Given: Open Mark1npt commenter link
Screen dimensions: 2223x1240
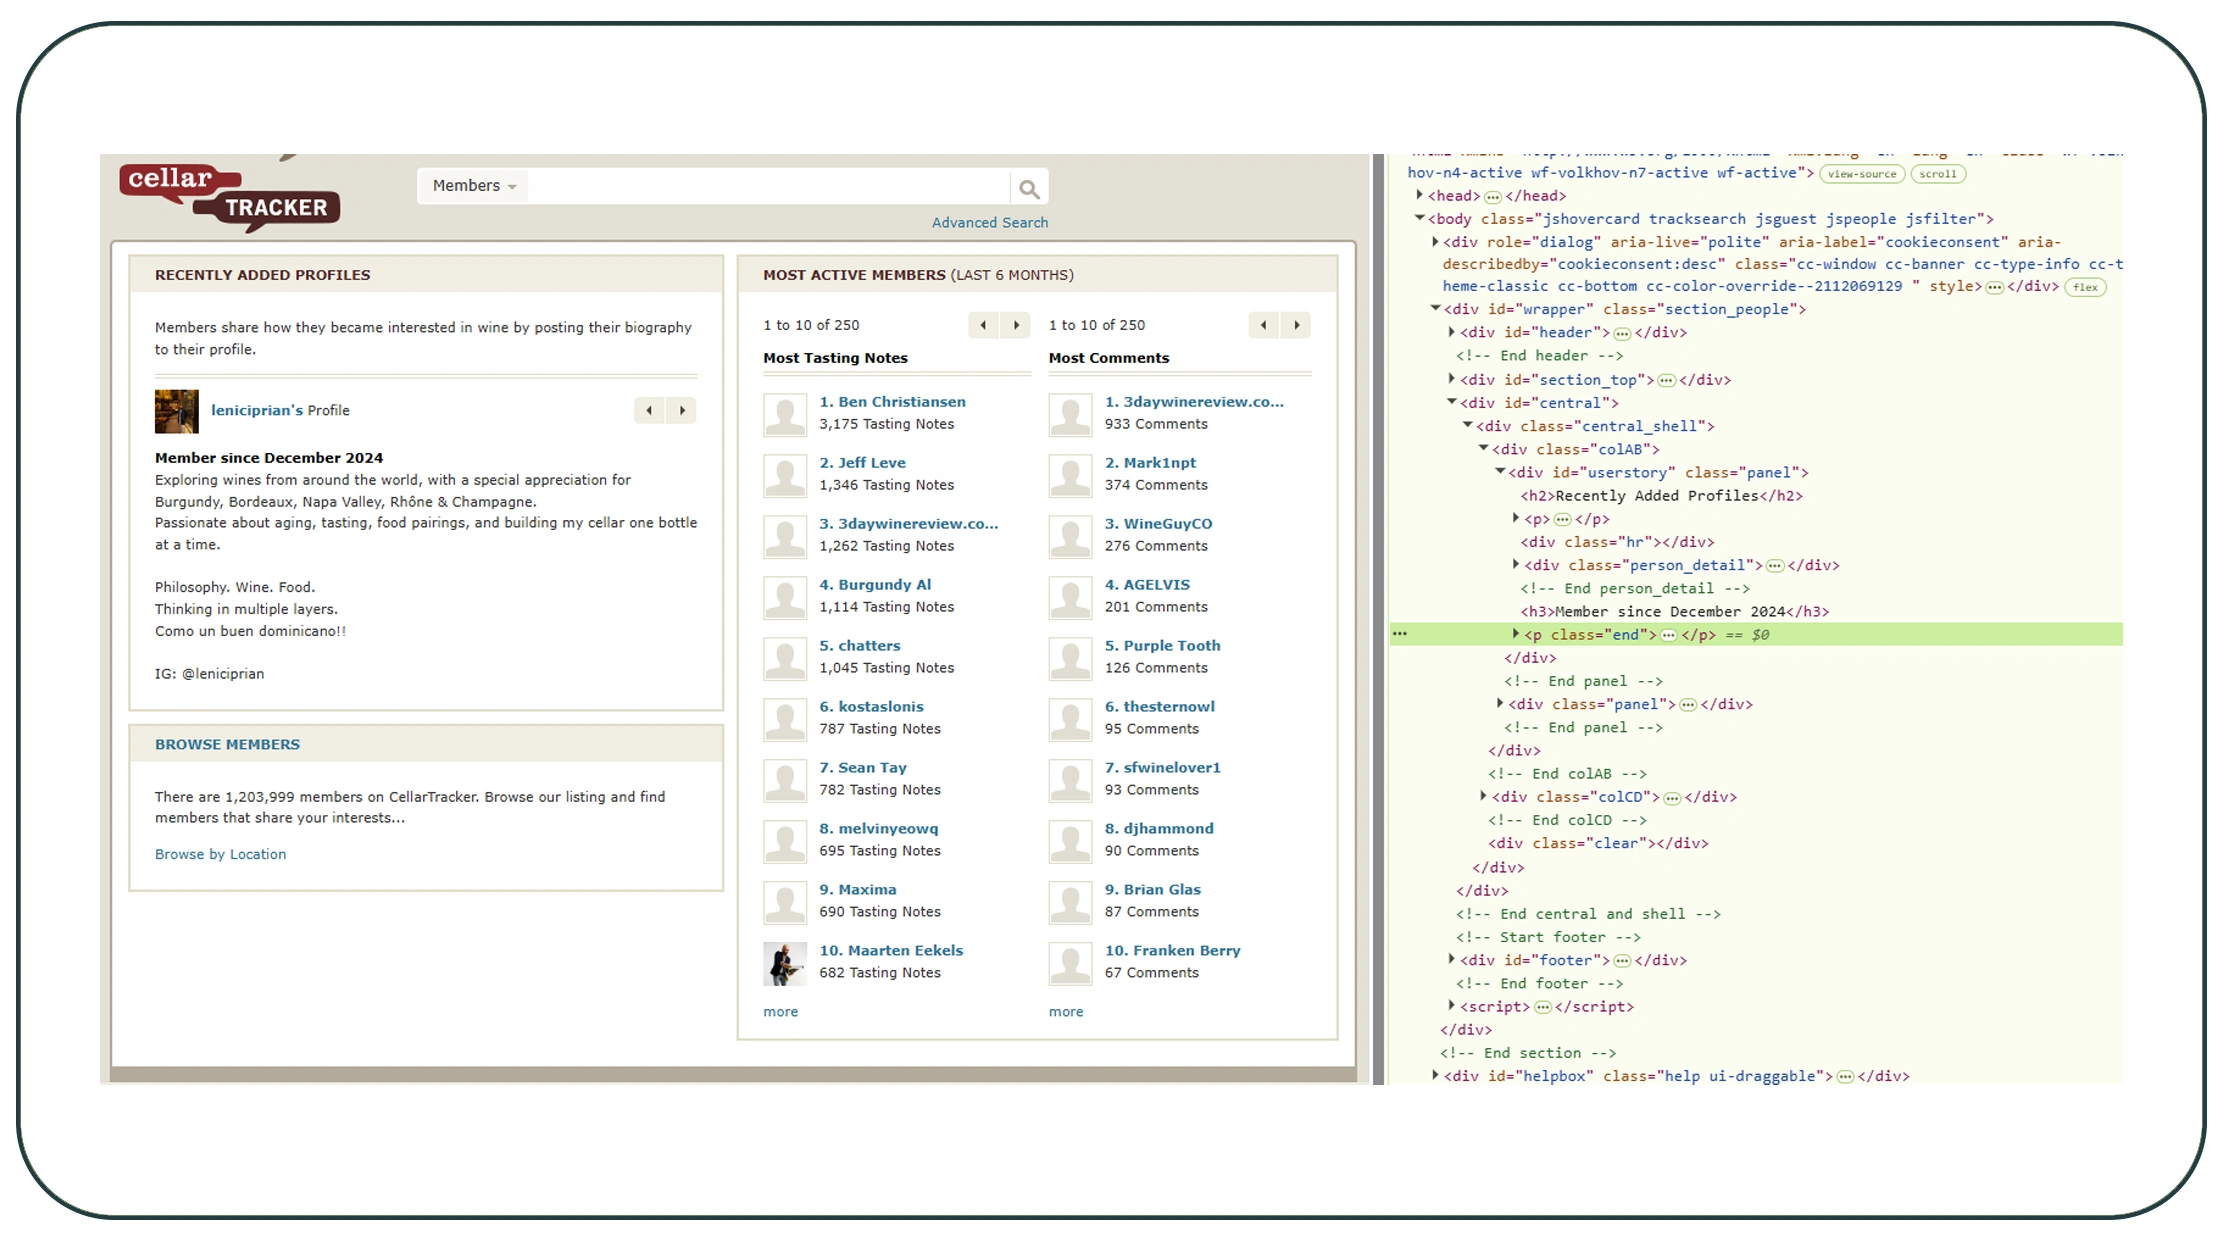Looking at the screenshot, I should point(1150,463).
